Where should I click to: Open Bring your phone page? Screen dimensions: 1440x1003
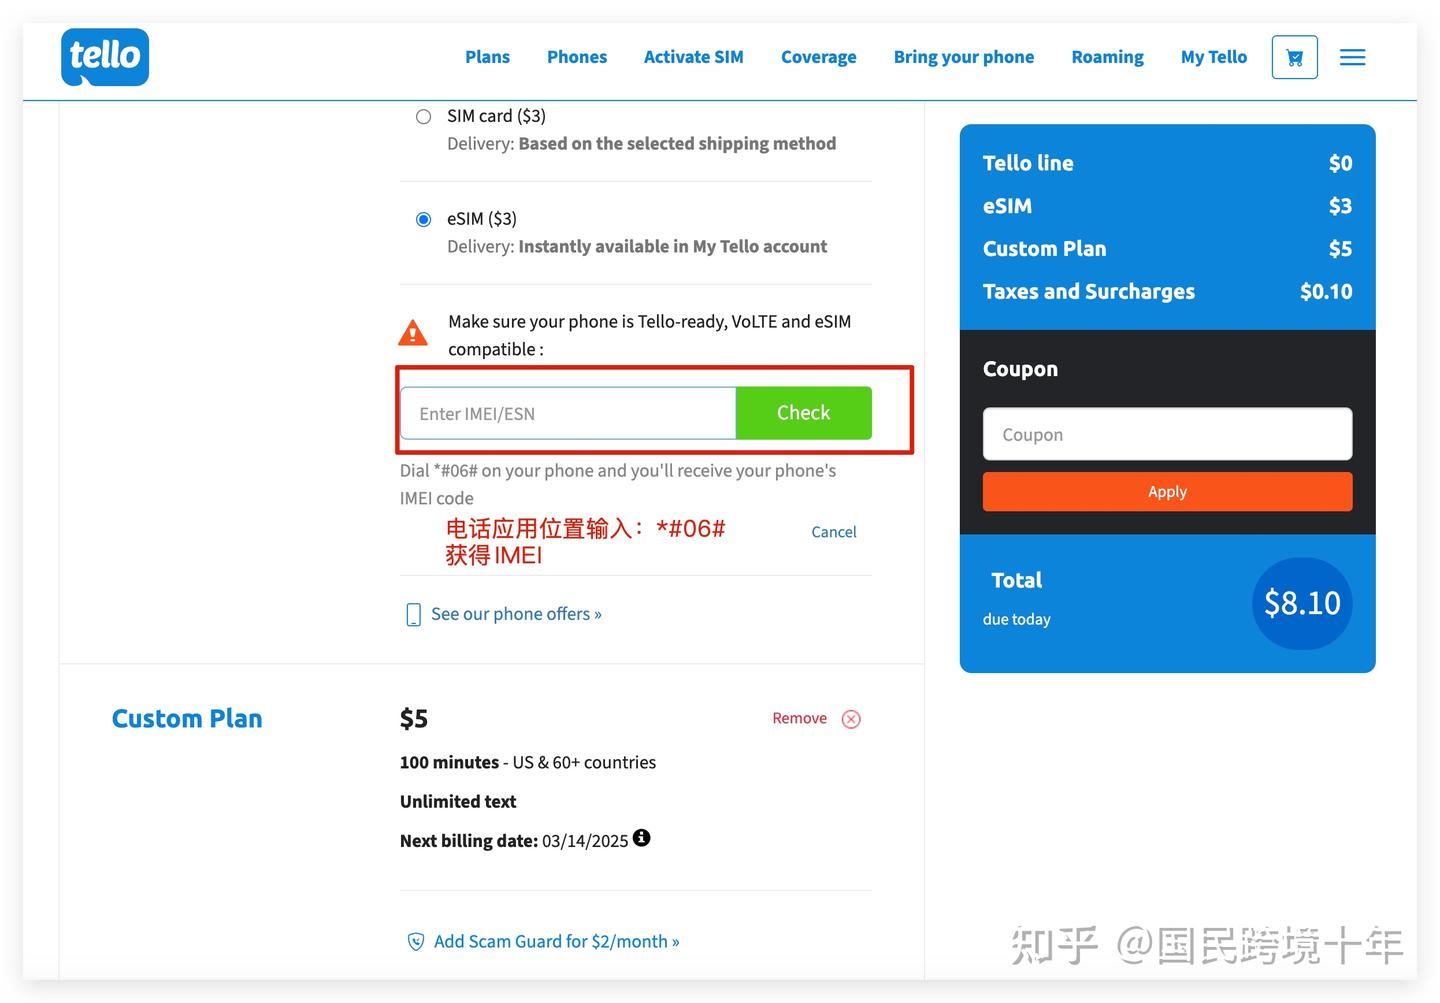[964, 57]
